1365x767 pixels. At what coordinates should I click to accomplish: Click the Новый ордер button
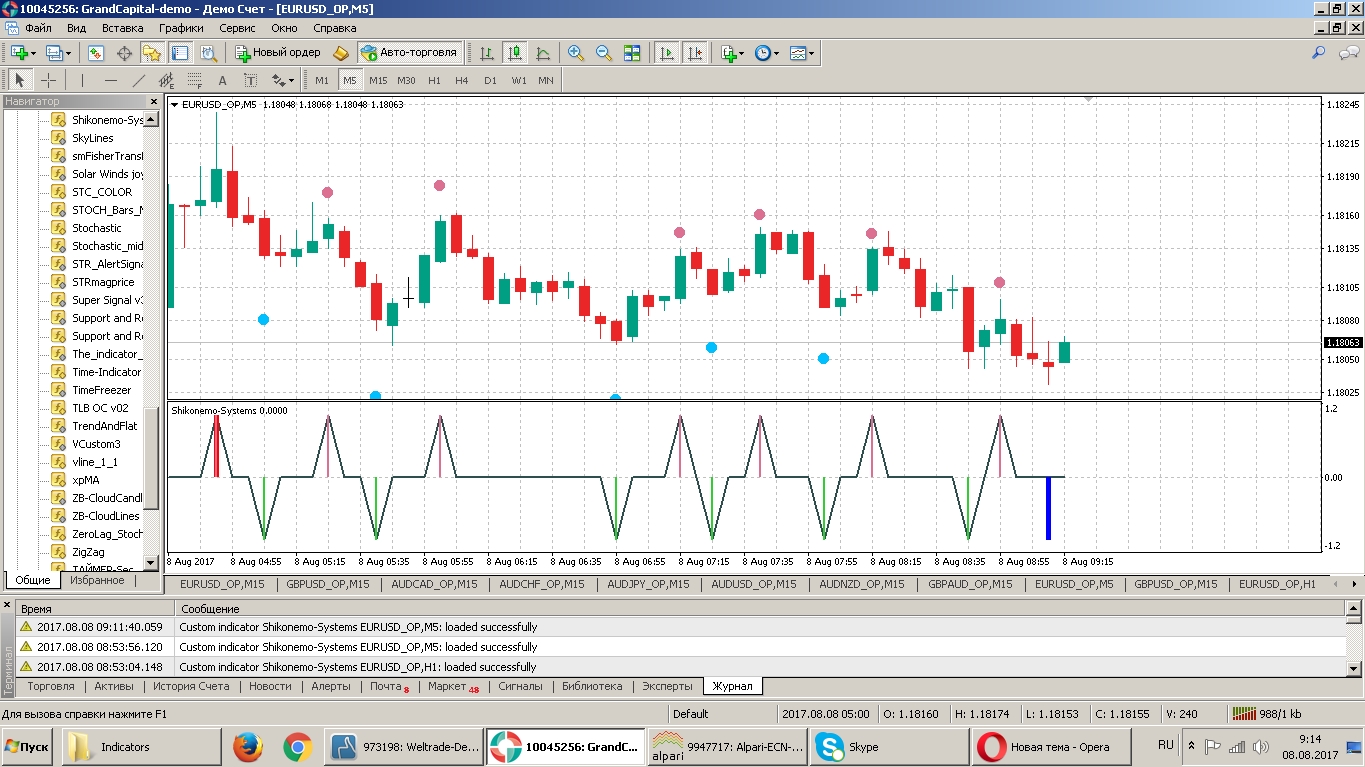pyautogui.click(x=277, y=53)
